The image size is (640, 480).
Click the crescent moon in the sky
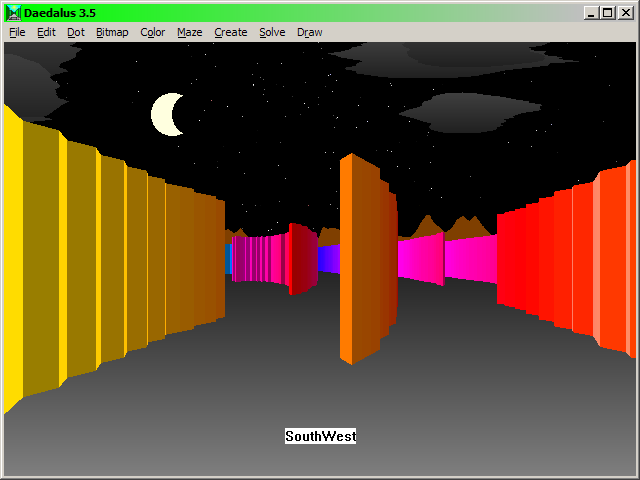coord(166,114)
